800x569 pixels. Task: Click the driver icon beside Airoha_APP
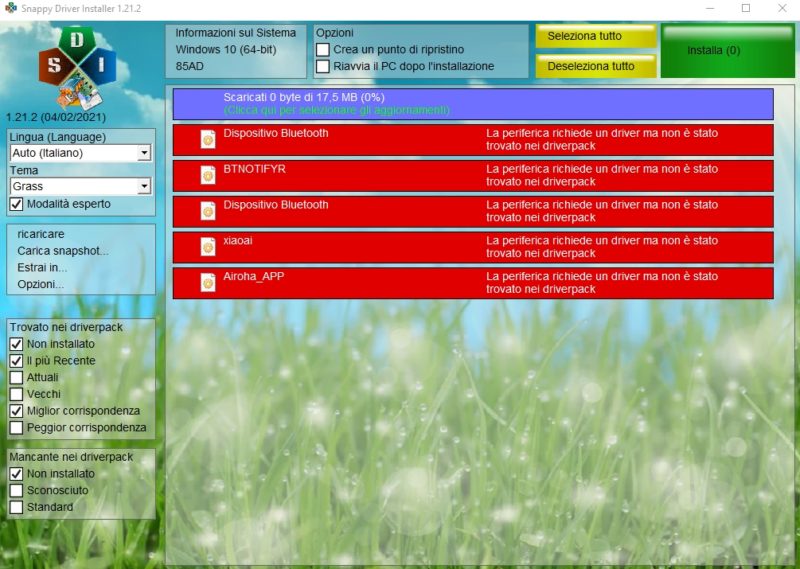tap(207, 283)
